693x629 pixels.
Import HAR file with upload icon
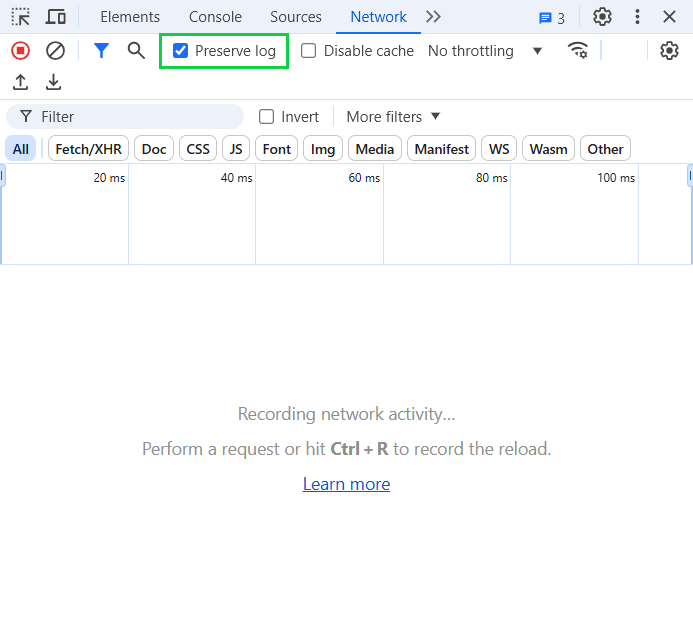(x=20, y=83)
